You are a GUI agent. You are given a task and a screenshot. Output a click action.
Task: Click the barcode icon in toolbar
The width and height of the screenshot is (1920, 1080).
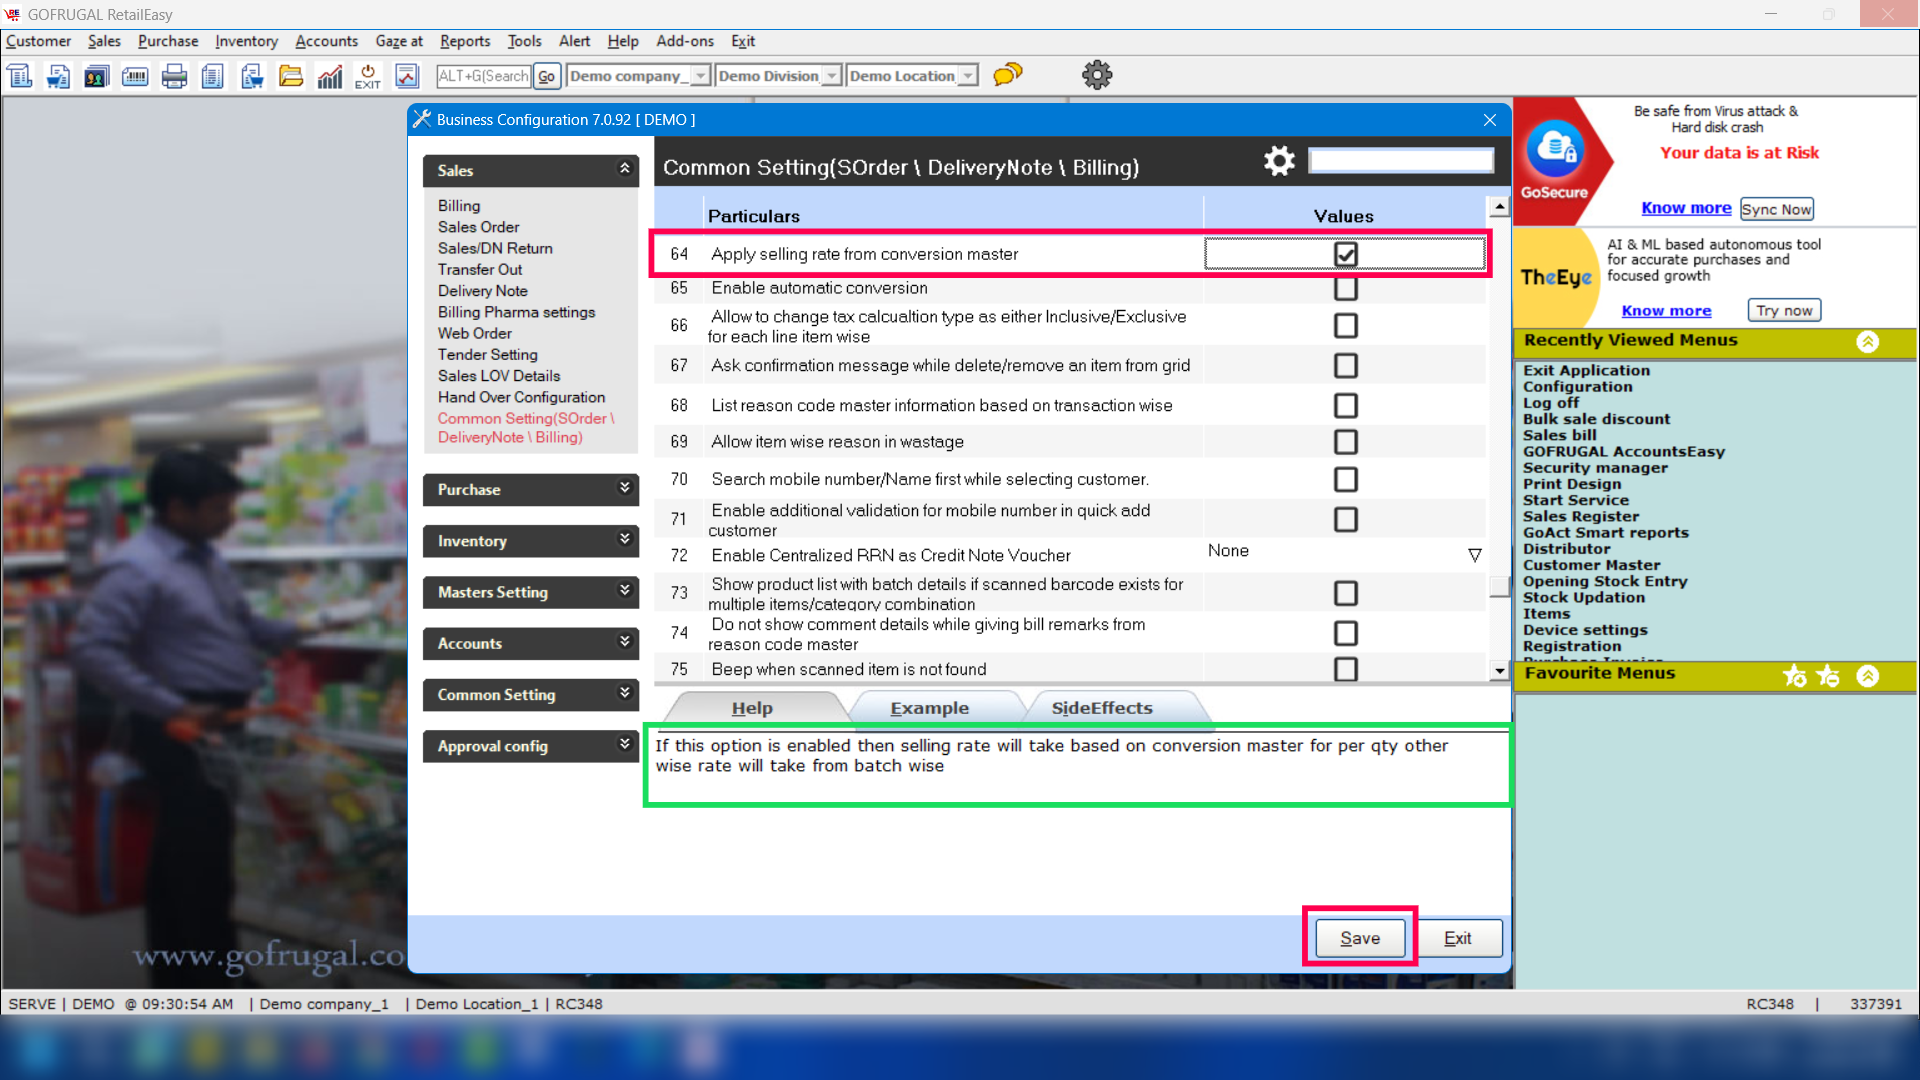pyautogui.click(x=135, y=76)
